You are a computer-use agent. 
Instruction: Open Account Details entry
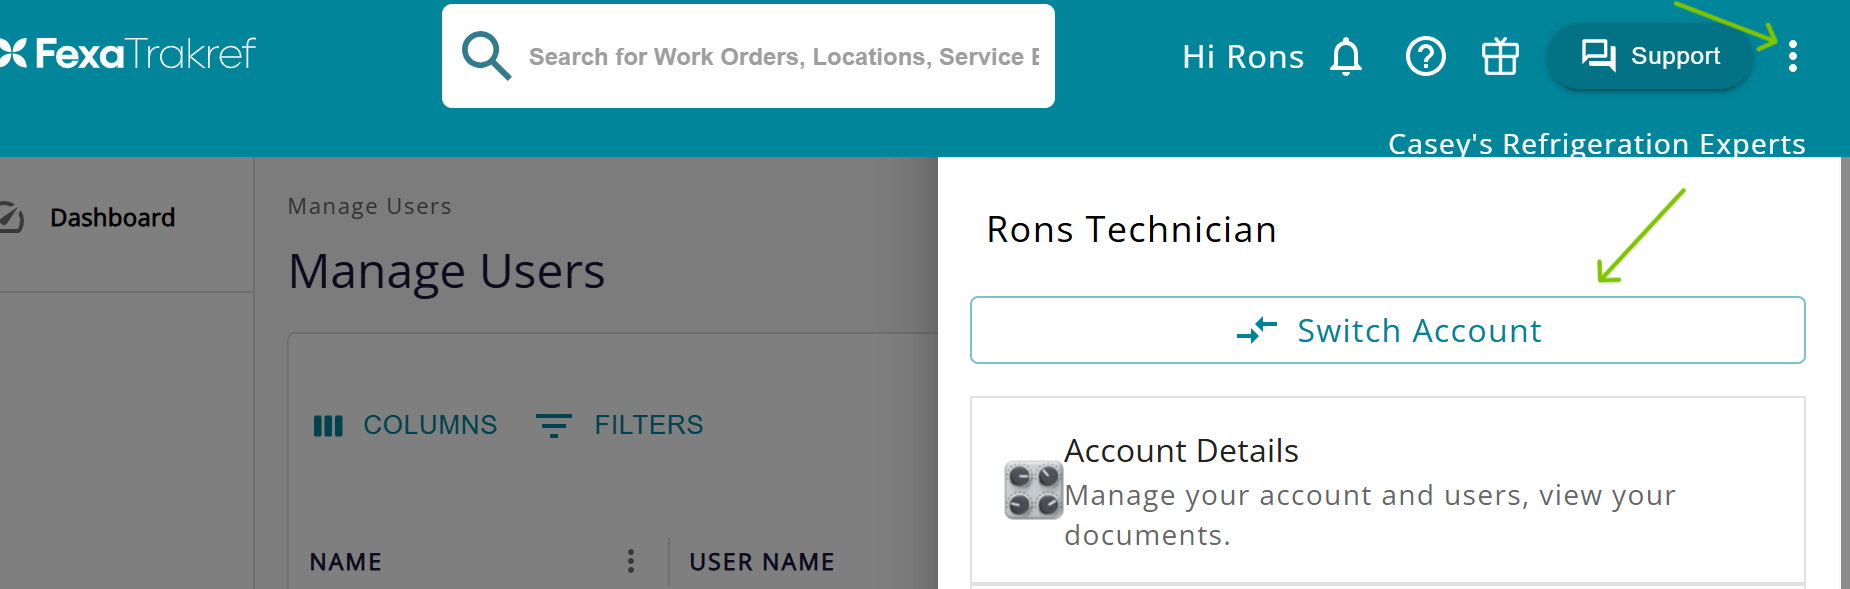coord(1387,490)
